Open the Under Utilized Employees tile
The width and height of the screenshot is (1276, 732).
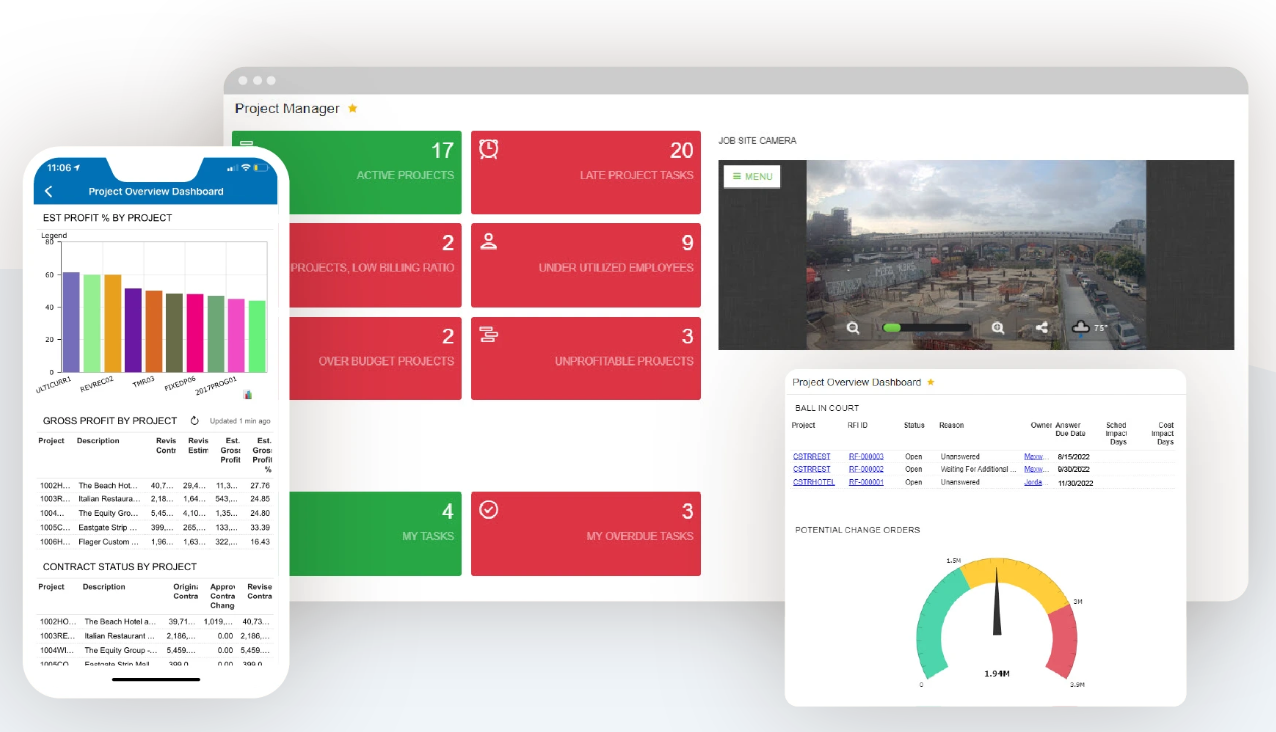click(586, 265)
